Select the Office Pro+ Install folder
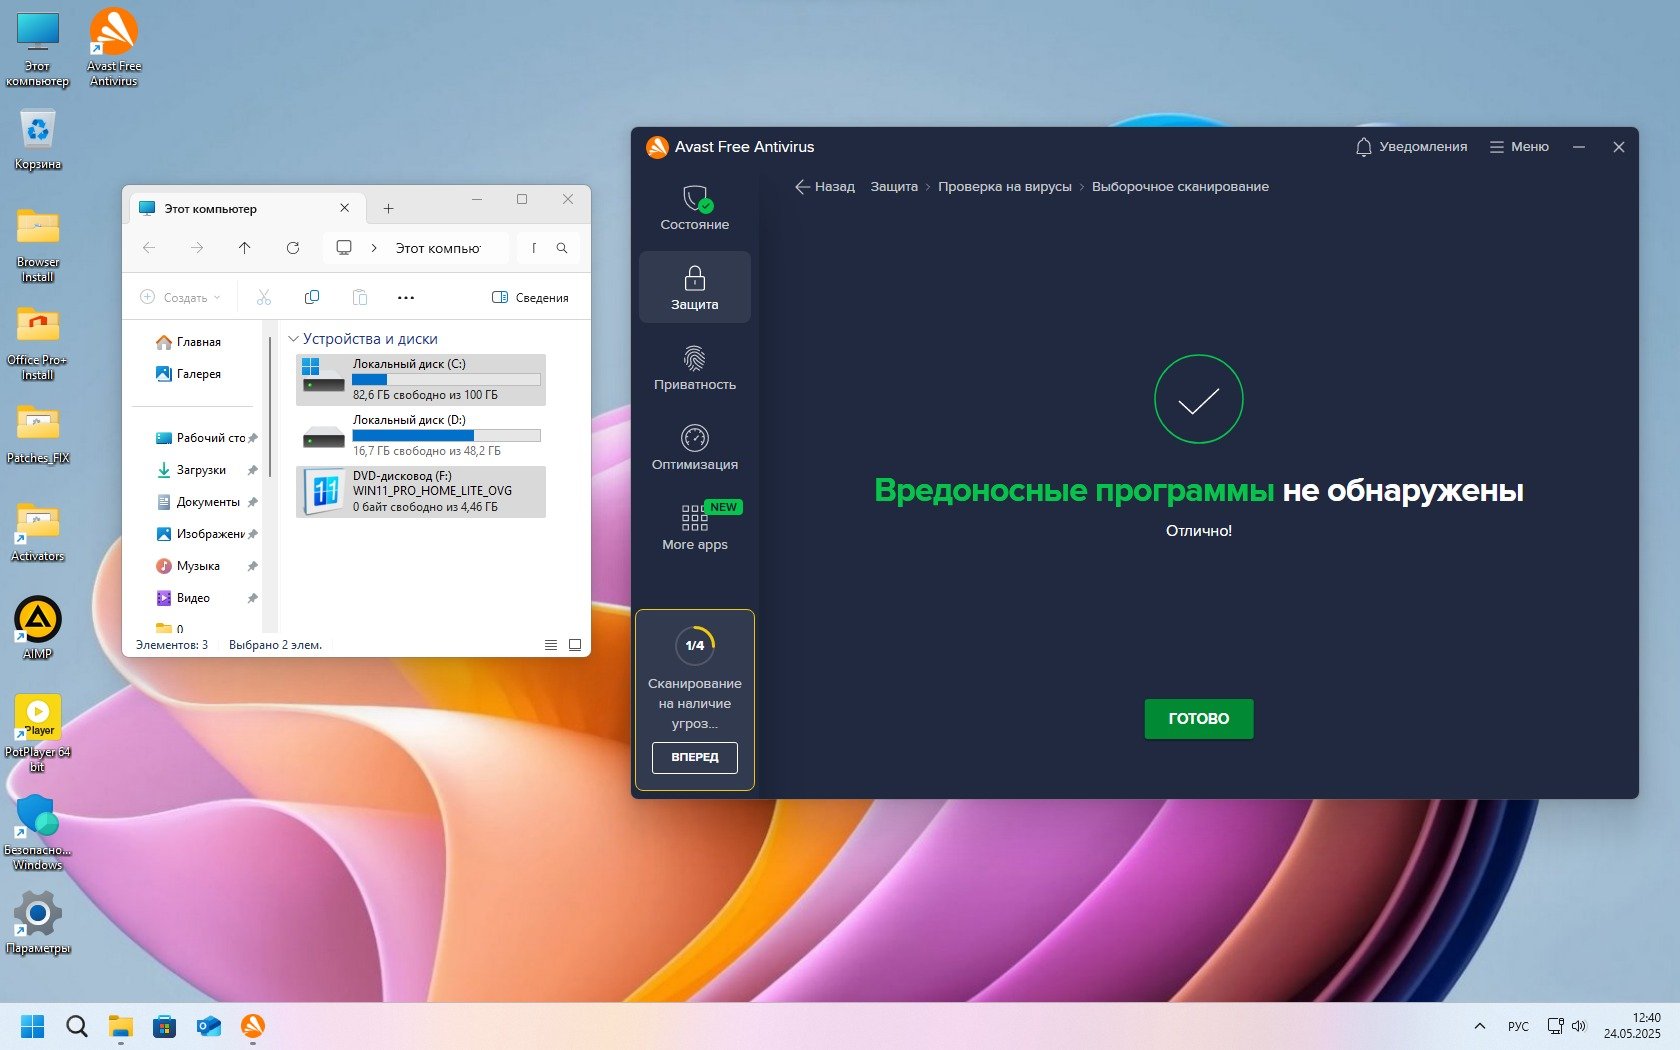 pos(38,343)
